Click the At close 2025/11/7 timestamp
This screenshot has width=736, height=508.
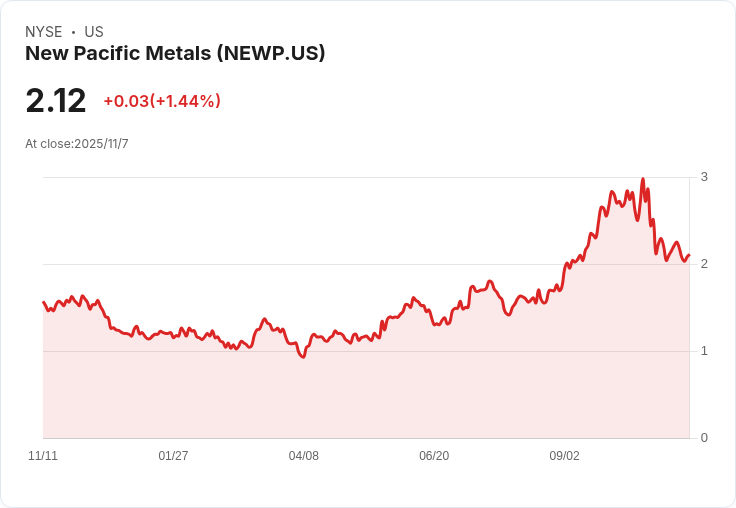(x=77, y=144)
